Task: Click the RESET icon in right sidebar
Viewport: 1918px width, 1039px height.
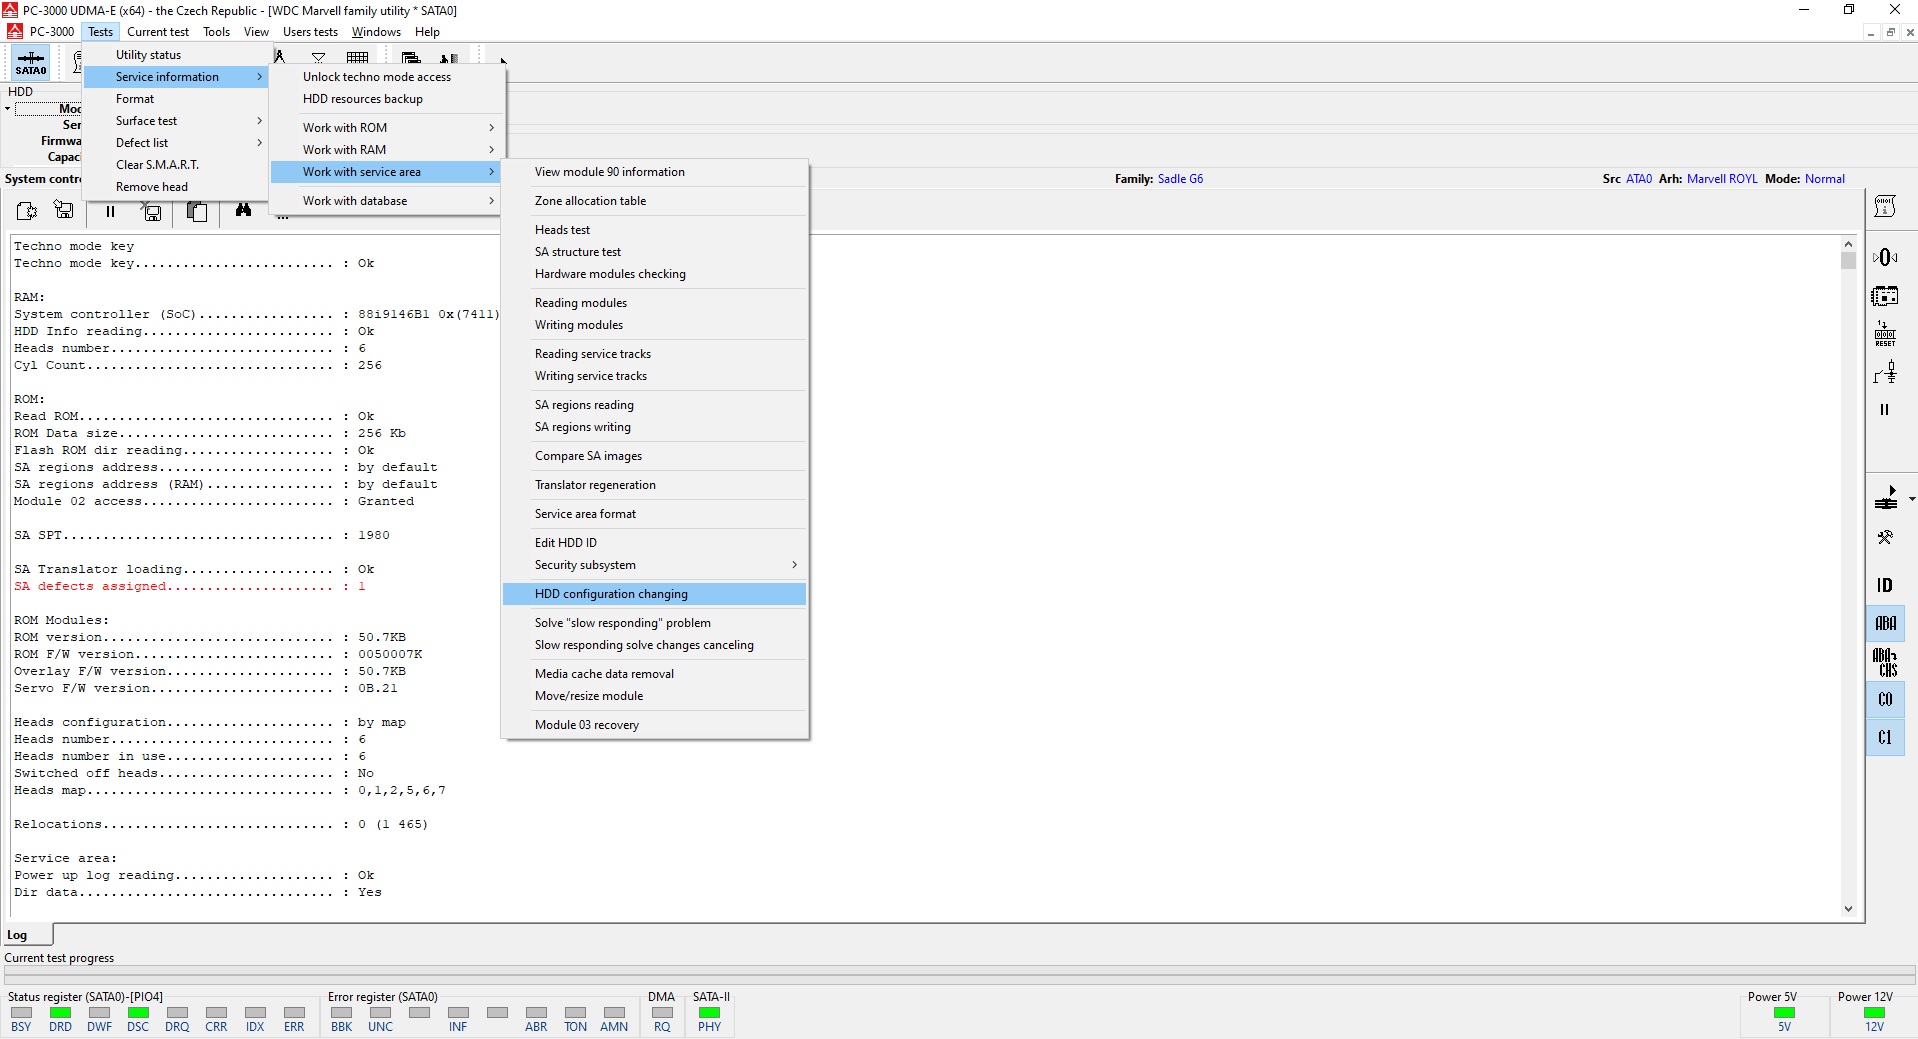Action: pos(1884,334)
